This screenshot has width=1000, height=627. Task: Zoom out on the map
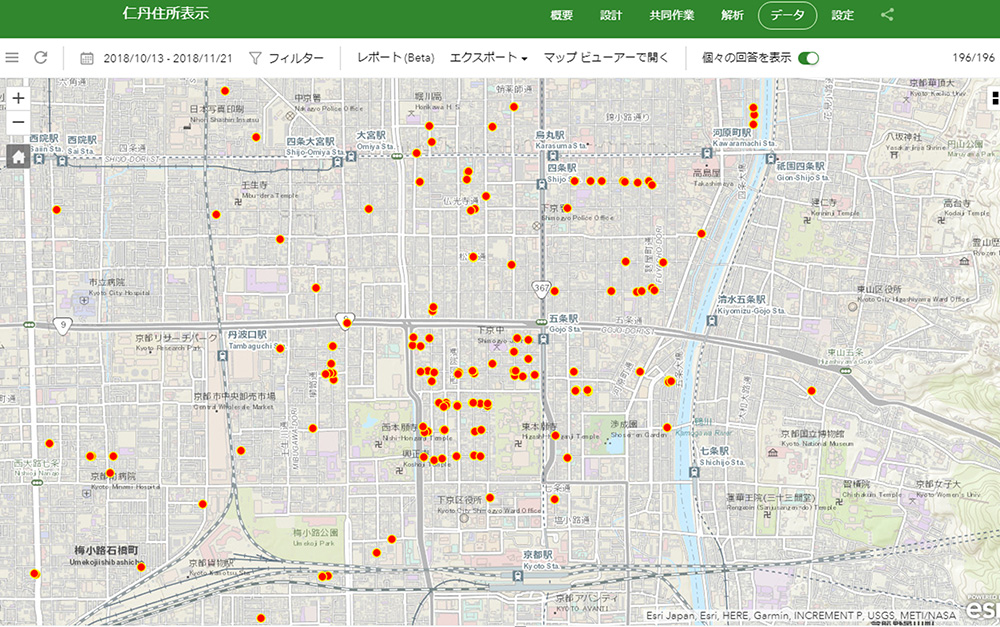(18, 122)
